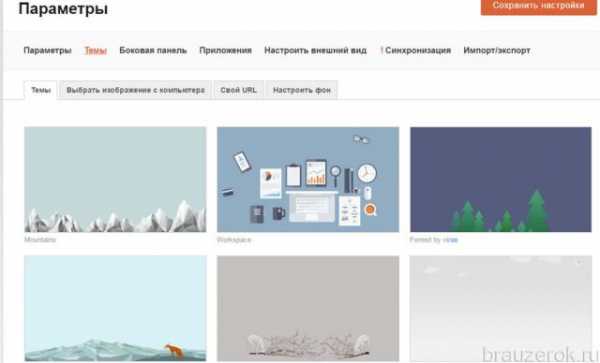Viewport: 600px width, 363px height.
Task: Click the Сохранить настройки button
Action: [538, 6]
